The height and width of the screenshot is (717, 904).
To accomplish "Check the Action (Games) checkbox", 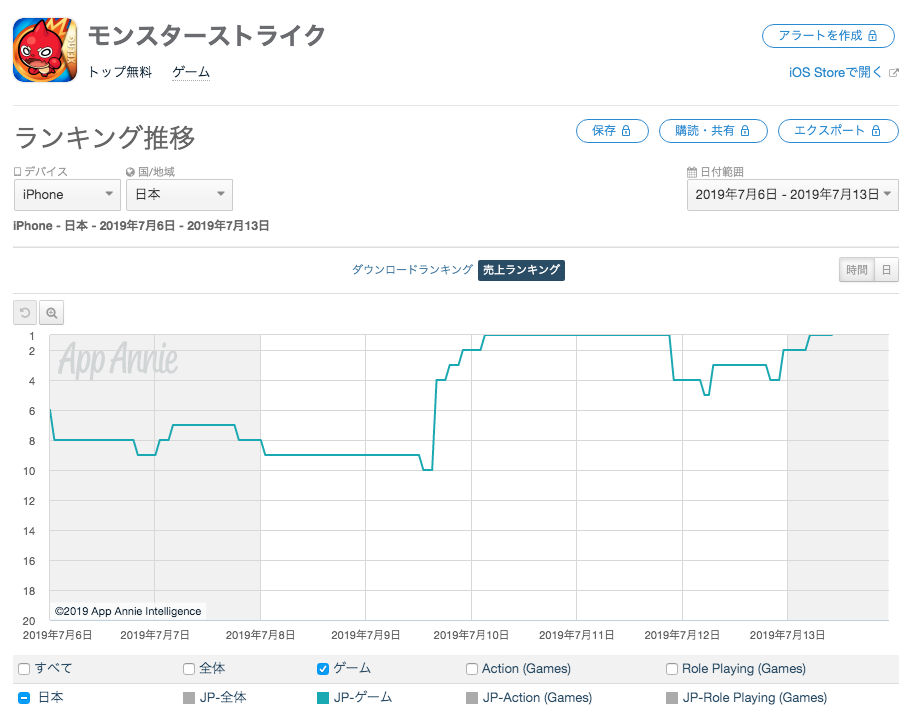I will 472,669.
